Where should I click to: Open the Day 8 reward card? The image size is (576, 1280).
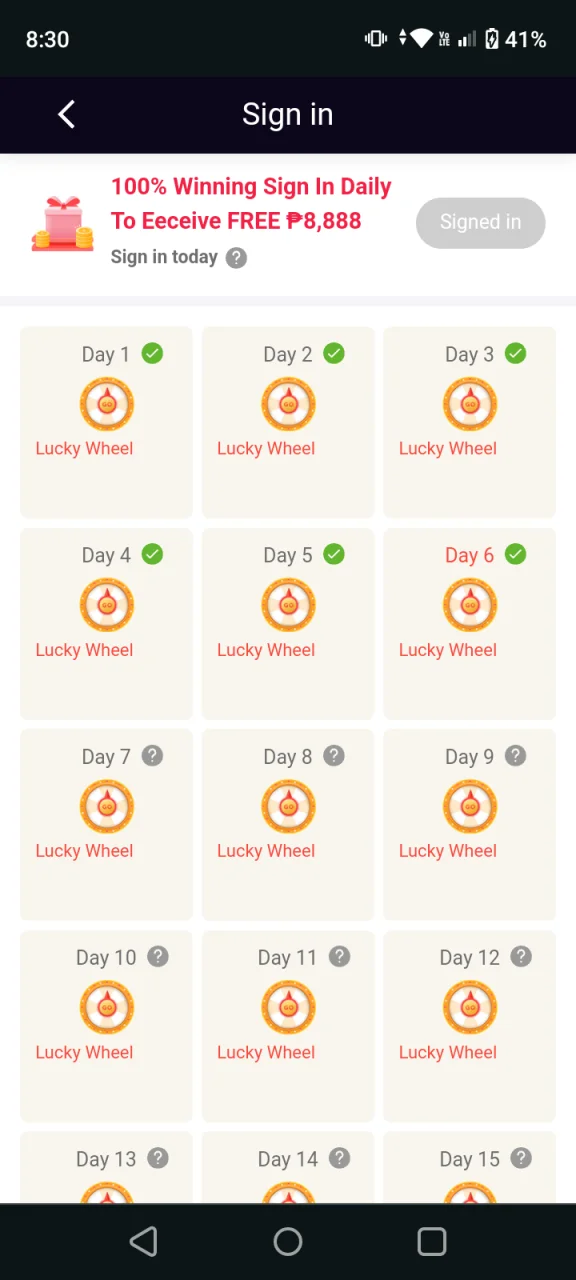[288, 825]
